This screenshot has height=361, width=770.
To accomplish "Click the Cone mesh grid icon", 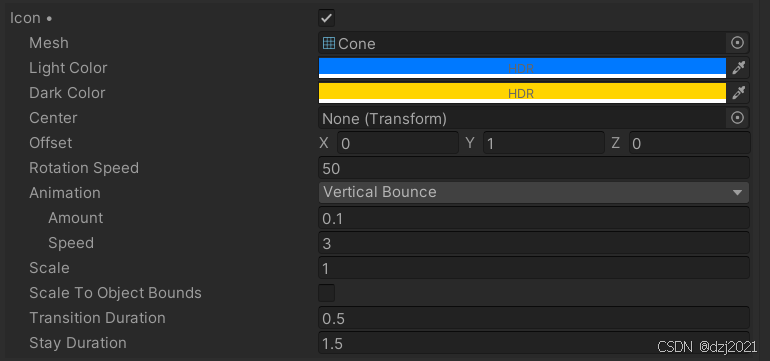I will pyautogui.click(x=329, y=43).
